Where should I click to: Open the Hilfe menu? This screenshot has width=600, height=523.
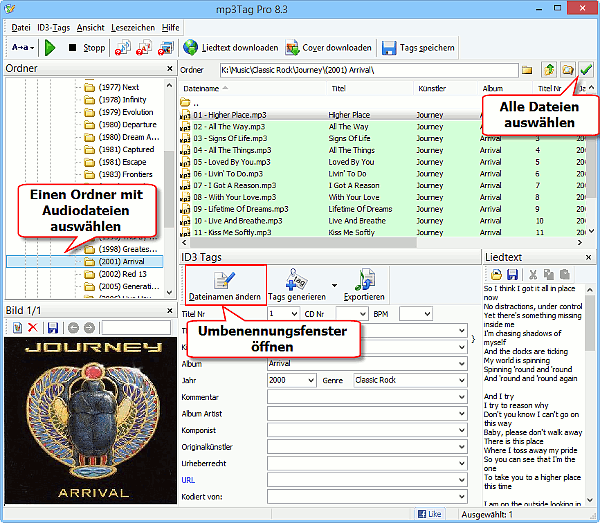[170, 28]
